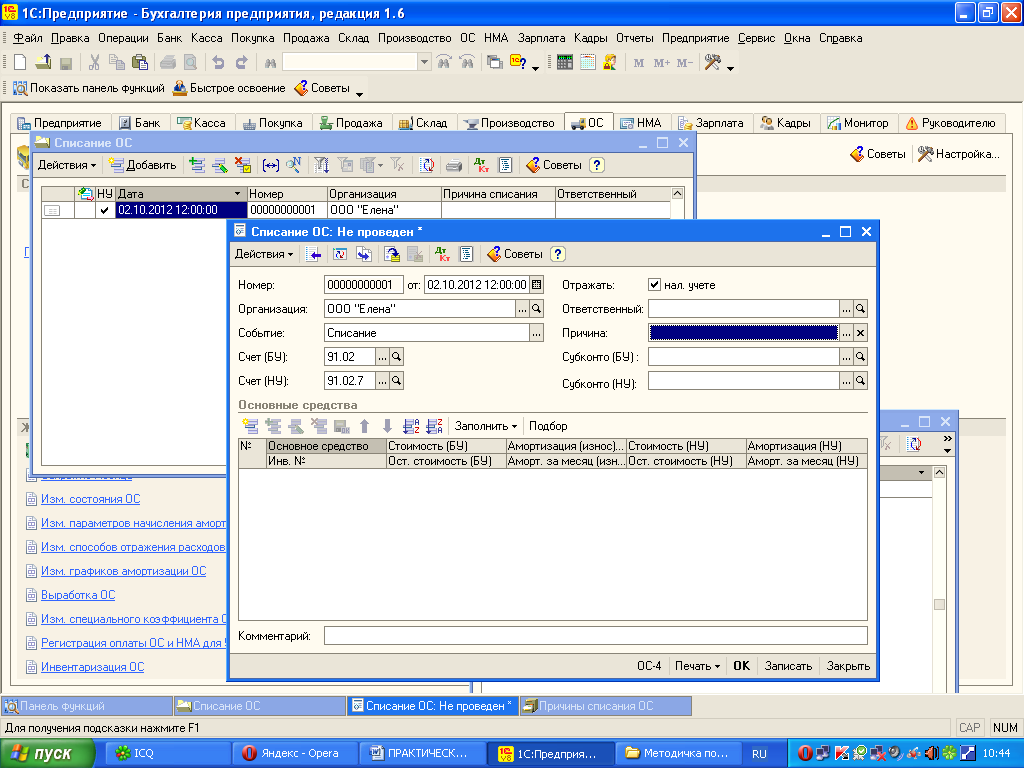The image size is (1024, 768).
Task: Click the Настройка... button on the panel
Action: 959,154
